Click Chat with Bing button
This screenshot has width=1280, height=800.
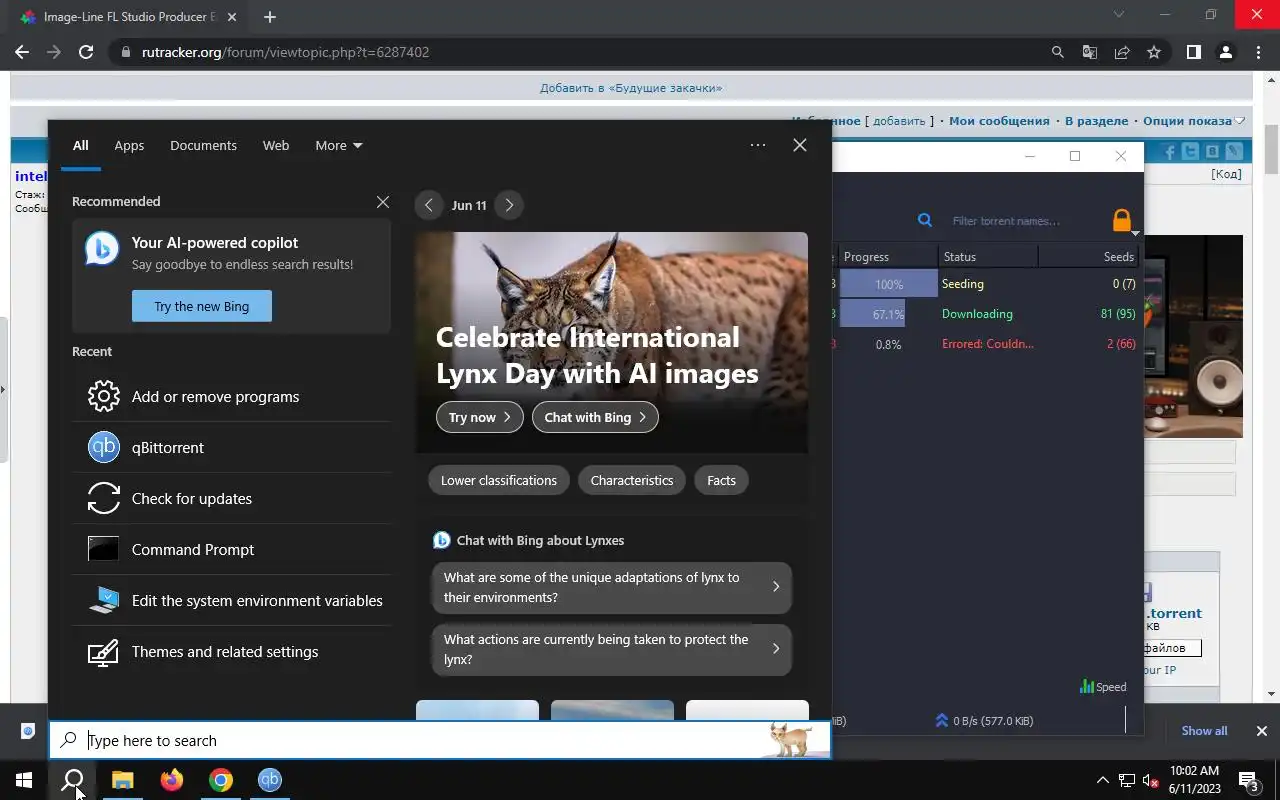tap(595, 417)
